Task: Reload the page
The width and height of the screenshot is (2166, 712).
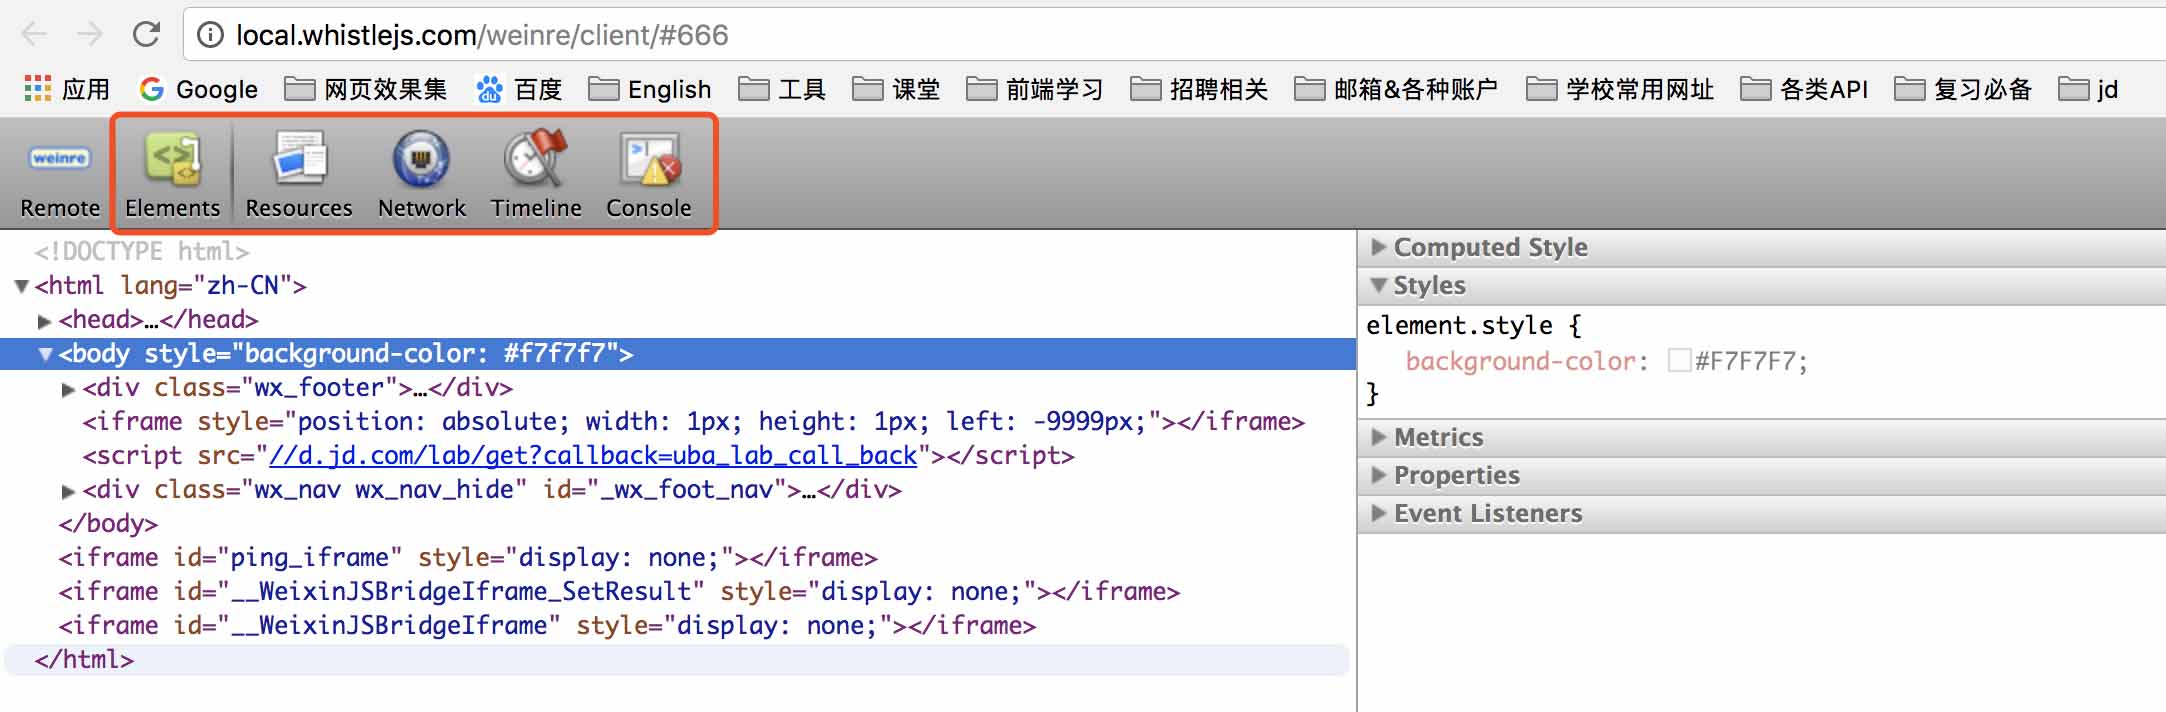Action: [147, 35]
